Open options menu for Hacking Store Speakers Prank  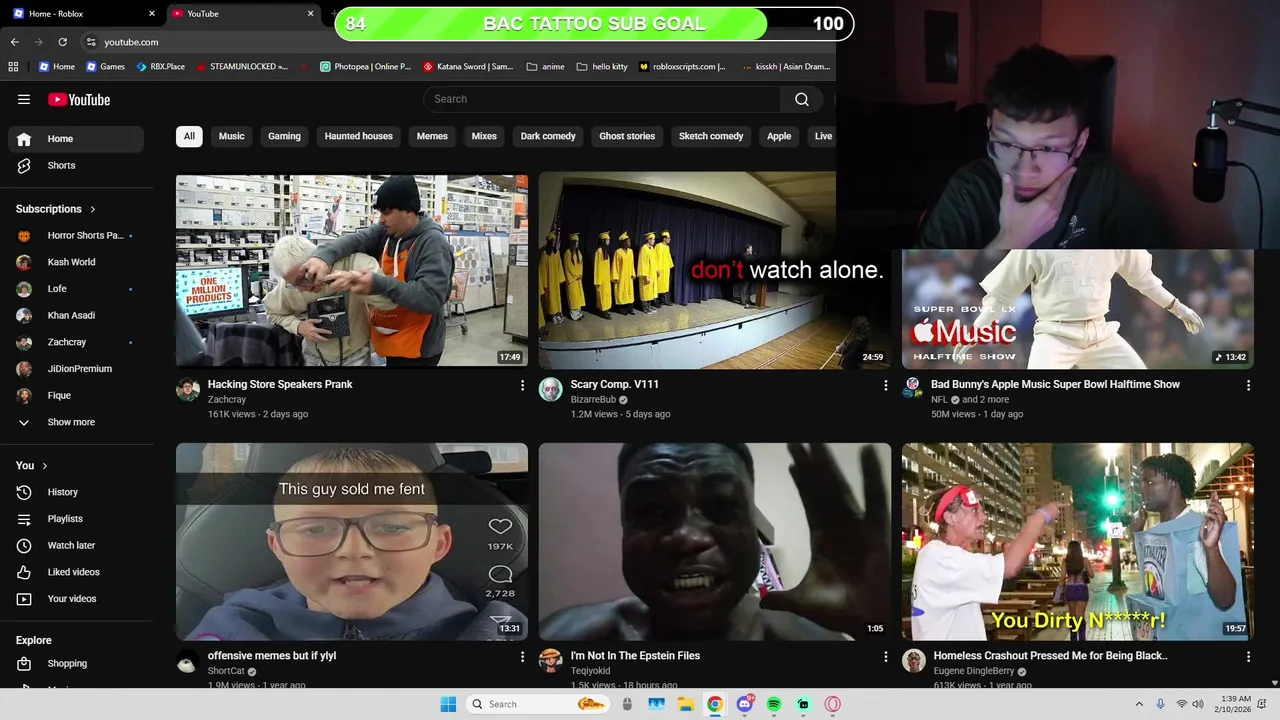coord(522,385)
